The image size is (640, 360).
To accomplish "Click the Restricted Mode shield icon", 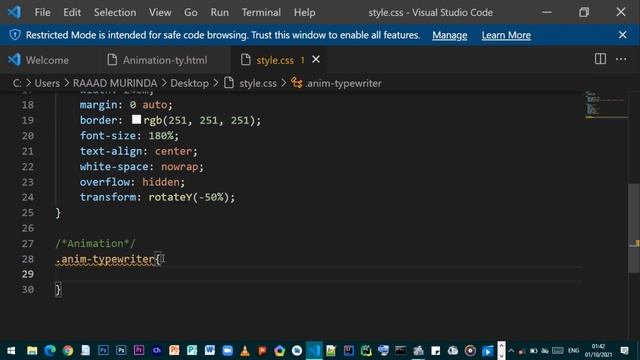I will pyautogui.click(x=15, y=35).
